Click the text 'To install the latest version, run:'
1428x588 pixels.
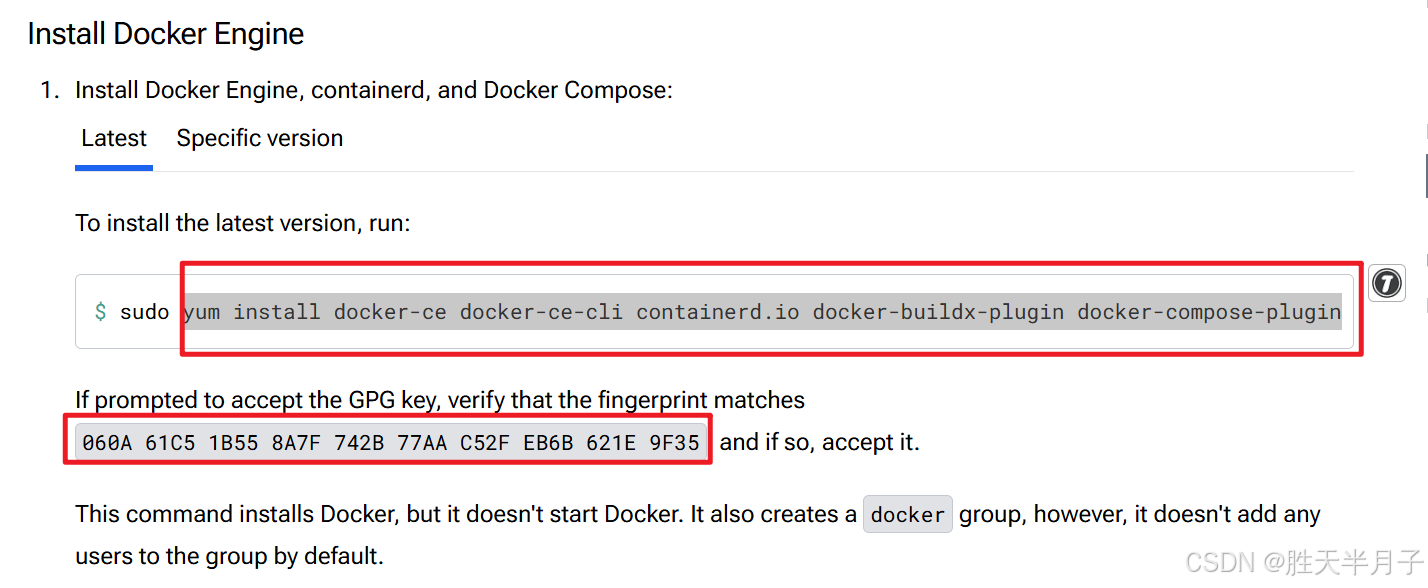[243, 223]
